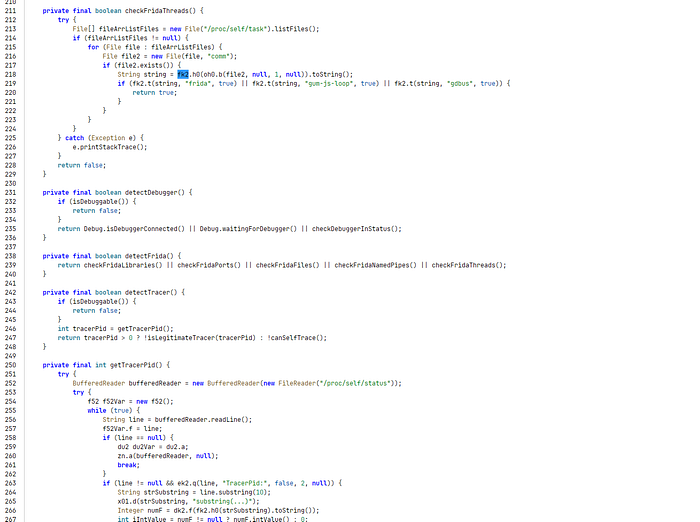Click the "gum-js-loop" string on line 219
Viewport: 700px width, 522px height.
tap(329, 84)
